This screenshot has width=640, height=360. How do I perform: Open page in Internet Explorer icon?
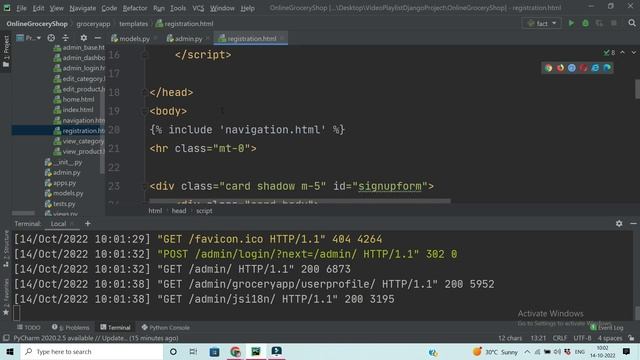coord(596,68)
